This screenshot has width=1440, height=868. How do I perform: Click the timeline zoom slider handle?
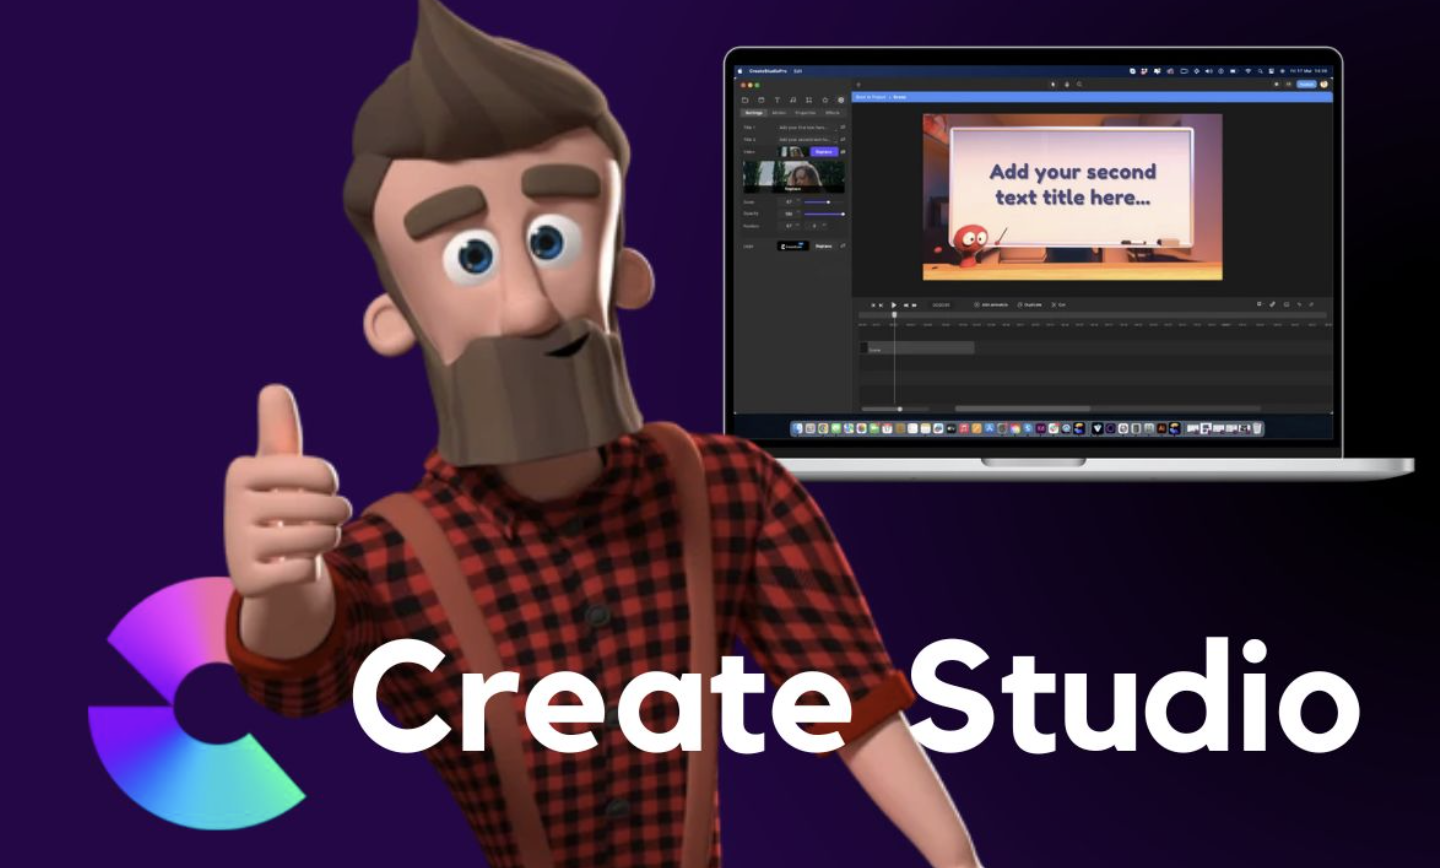pos(899,409)
